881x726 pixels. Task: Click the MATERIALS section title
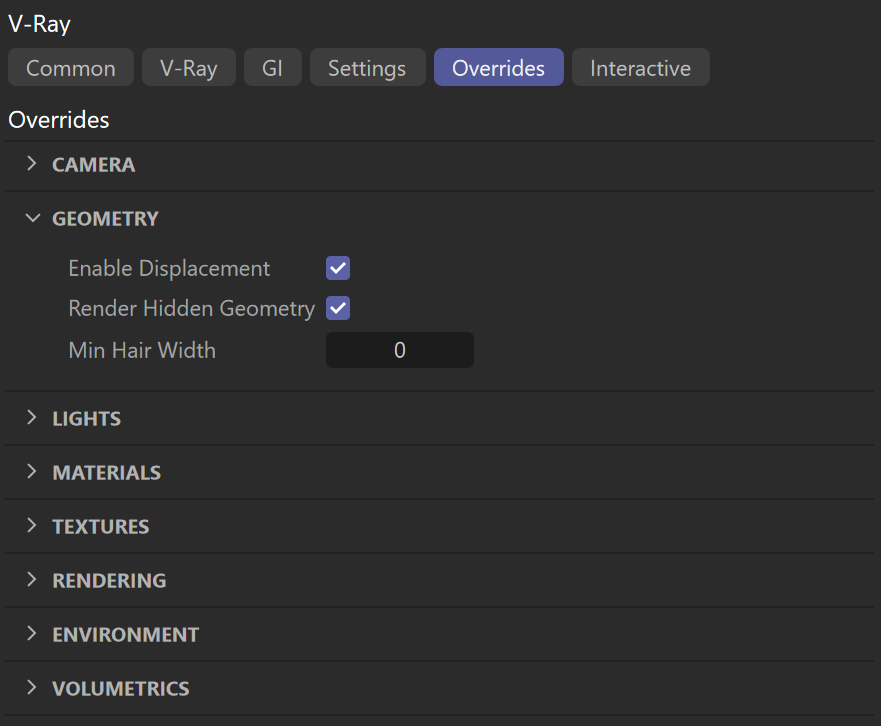pyautogui.click(x=107, y=473)
